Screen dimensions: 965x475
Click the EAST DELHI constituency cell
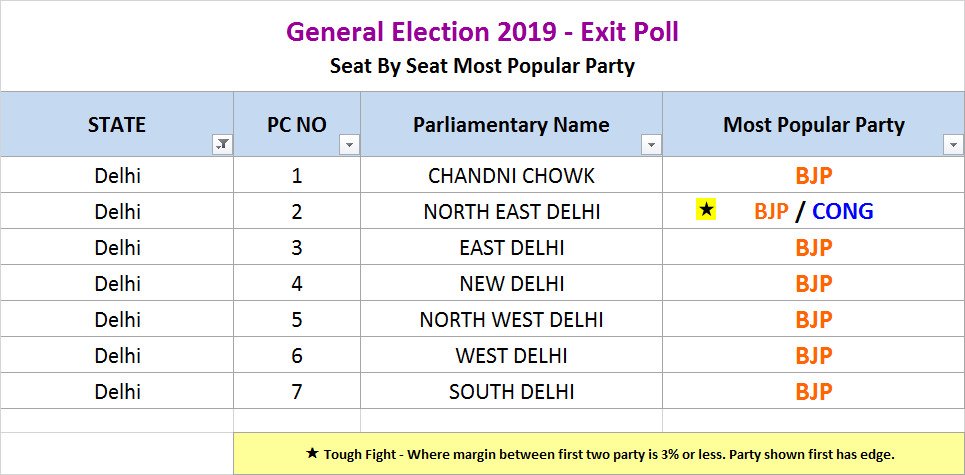[511, 248]
